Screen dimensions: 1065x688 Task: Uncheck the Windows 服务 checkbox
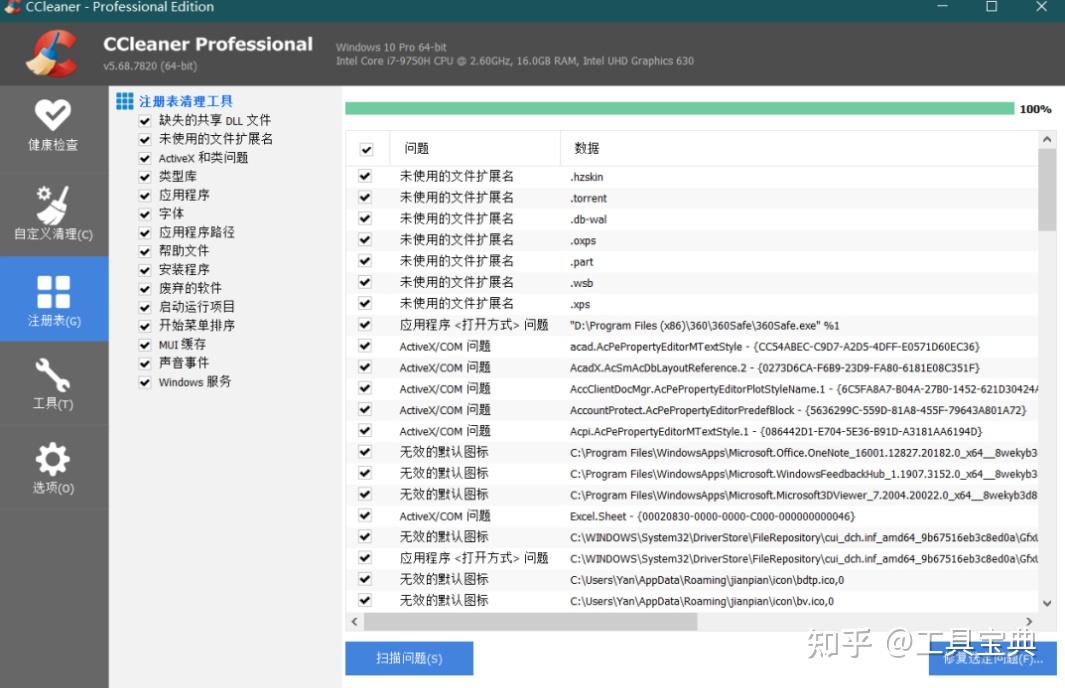click(x=146, y=382)
